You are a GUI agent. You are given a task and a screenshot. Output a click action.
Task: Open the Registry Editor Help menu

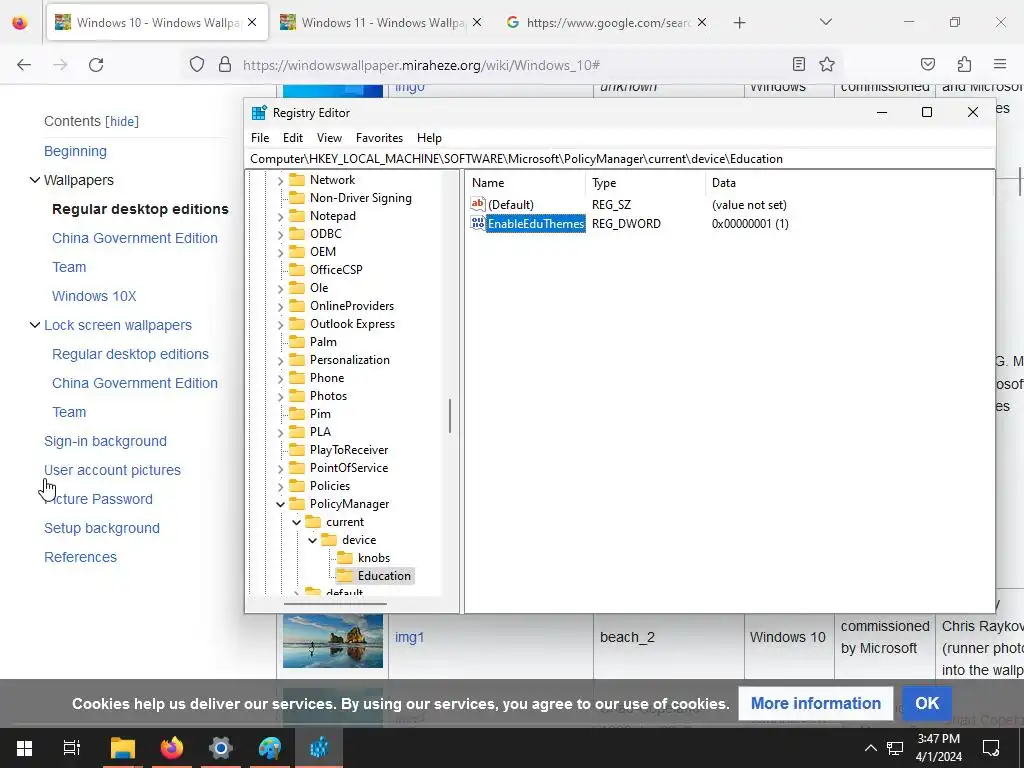(429, 138)
